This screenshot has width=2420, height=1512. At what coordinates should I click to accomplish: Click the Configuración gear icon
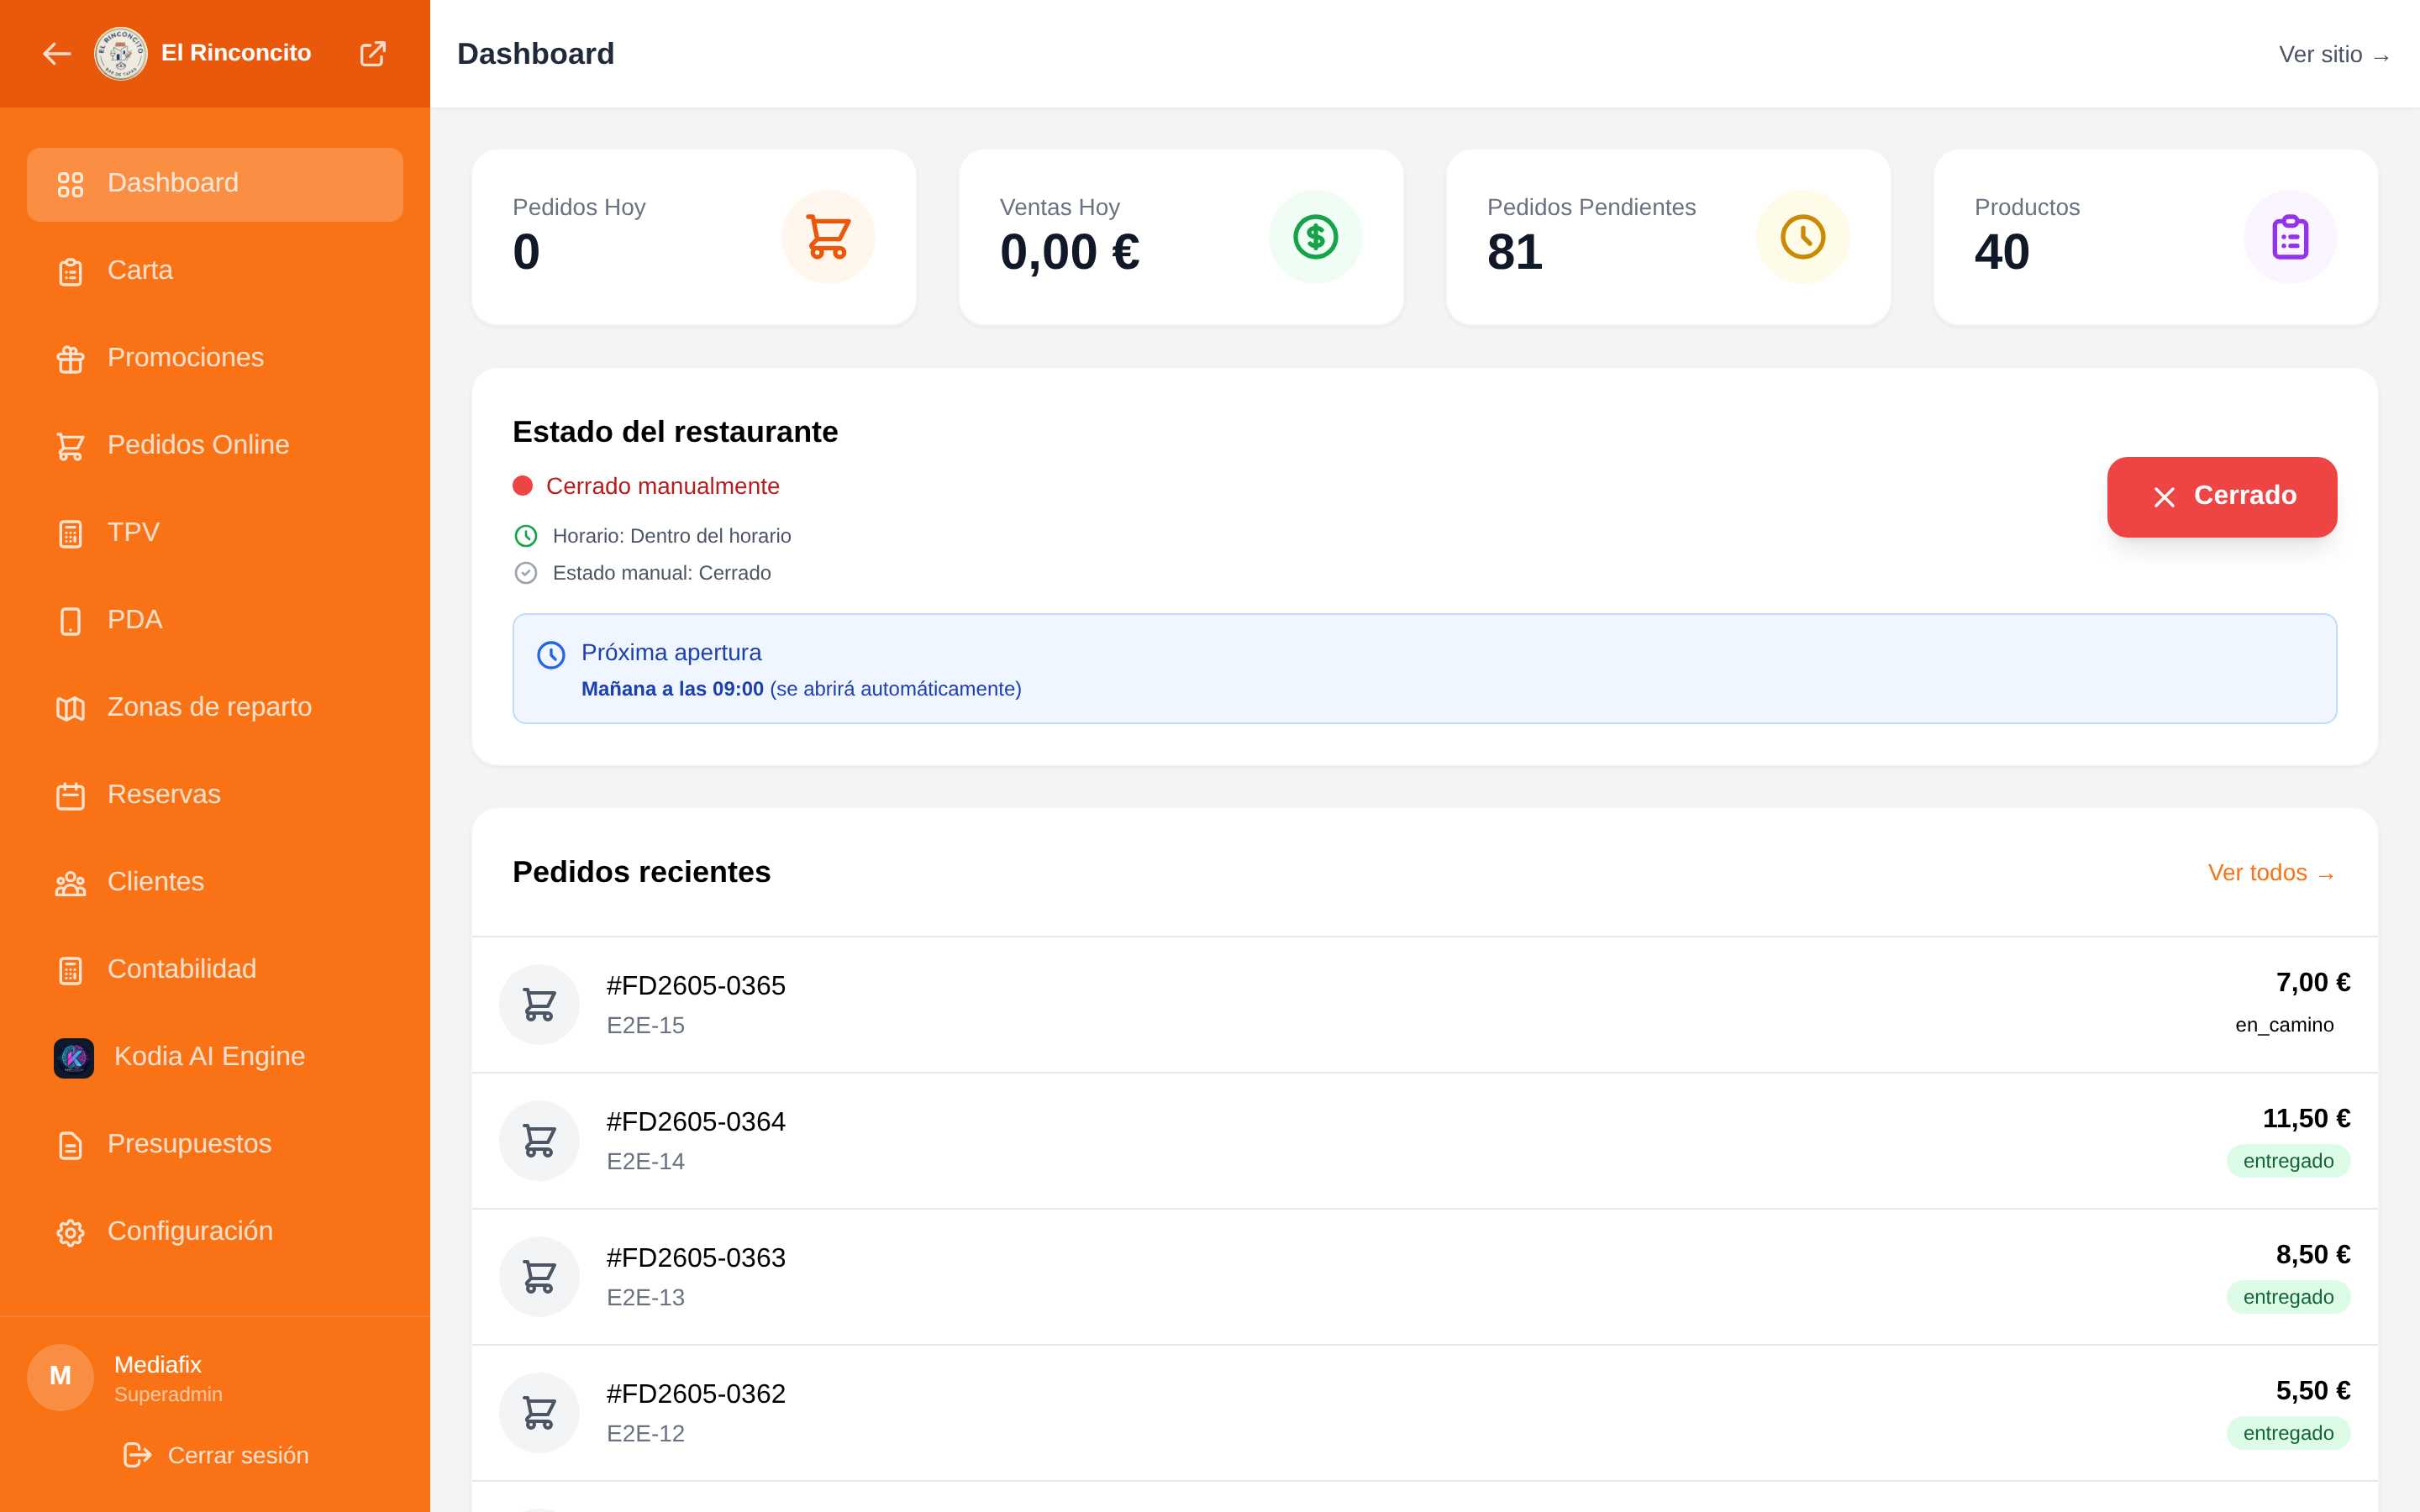70,1232
